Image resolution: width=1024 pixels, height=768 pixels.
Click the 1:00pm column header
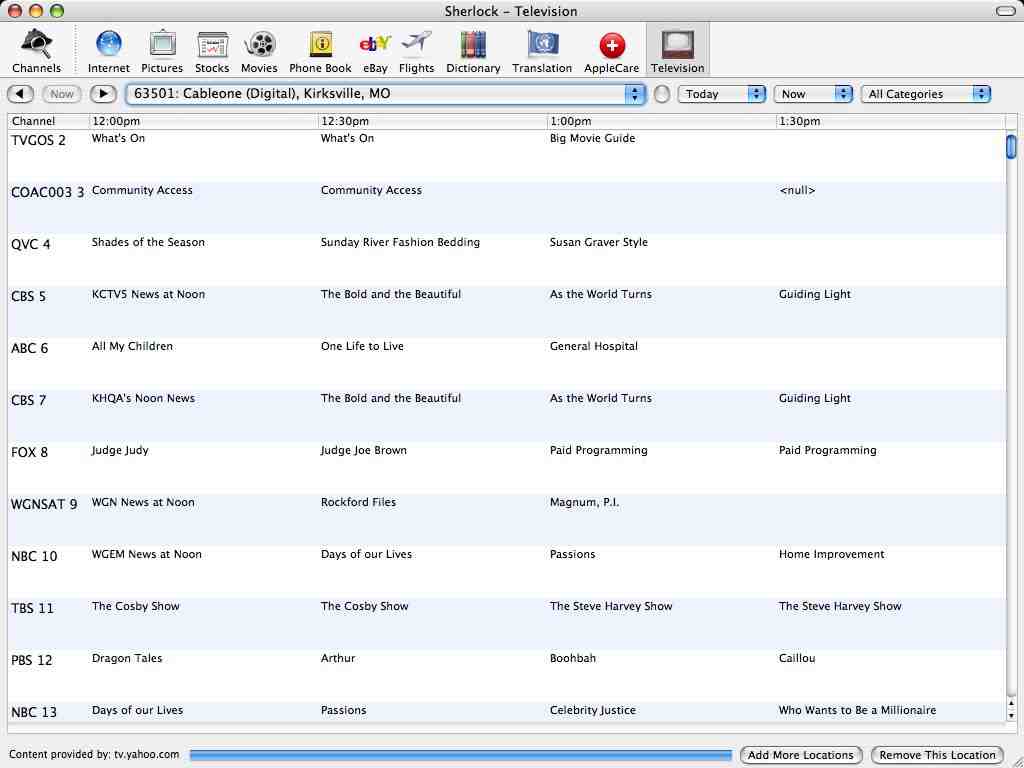[662, 121]
